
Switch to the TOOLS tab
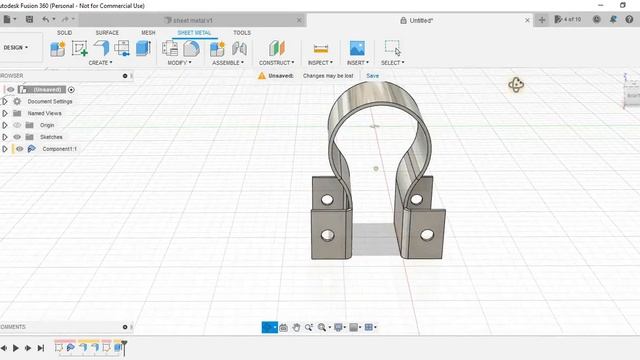pyautogui.click(x=242, y=33)
